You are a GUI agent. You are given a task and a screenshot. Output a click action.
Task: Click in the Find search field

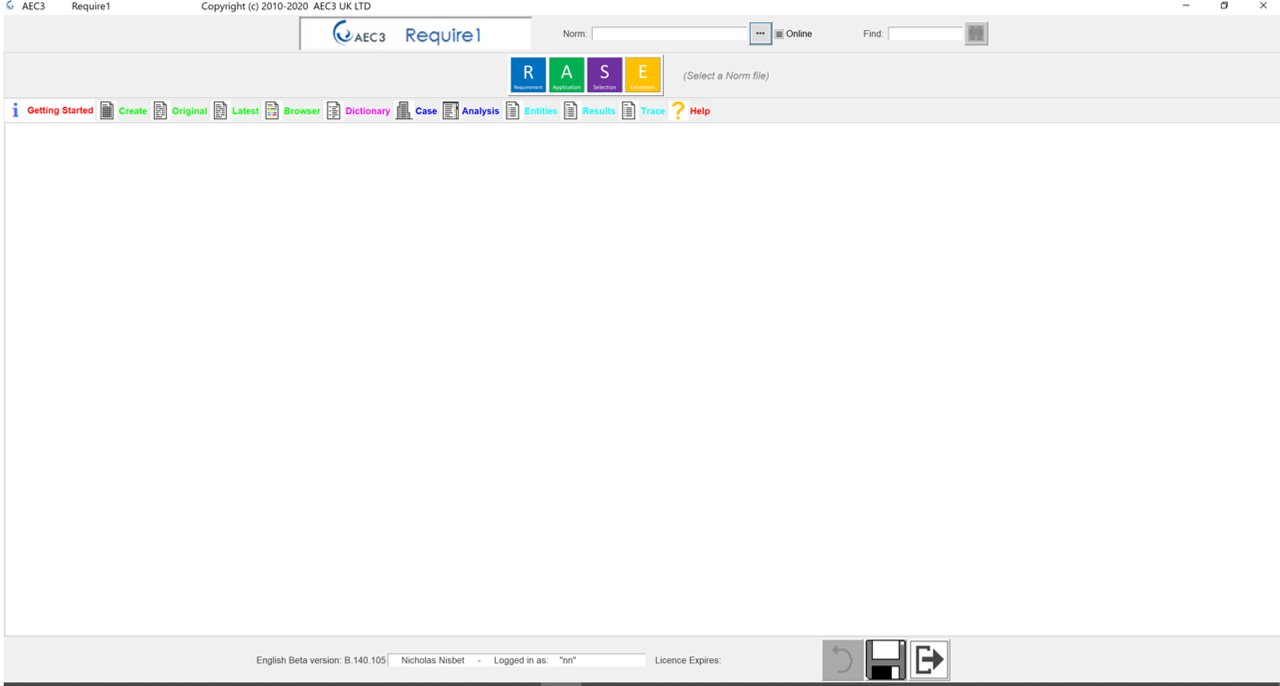click(926, 34)
